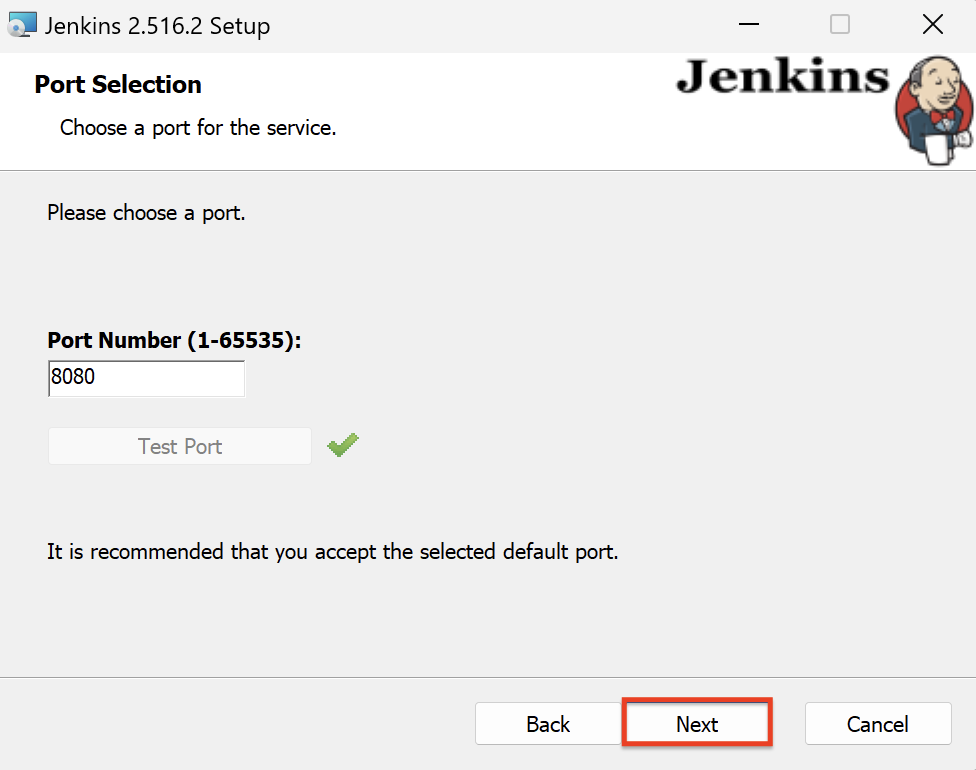Image resolution: width=976 pixels, height=770 pixels.
Task: Click the installer disc icon in the title bar
Action: 21,24
